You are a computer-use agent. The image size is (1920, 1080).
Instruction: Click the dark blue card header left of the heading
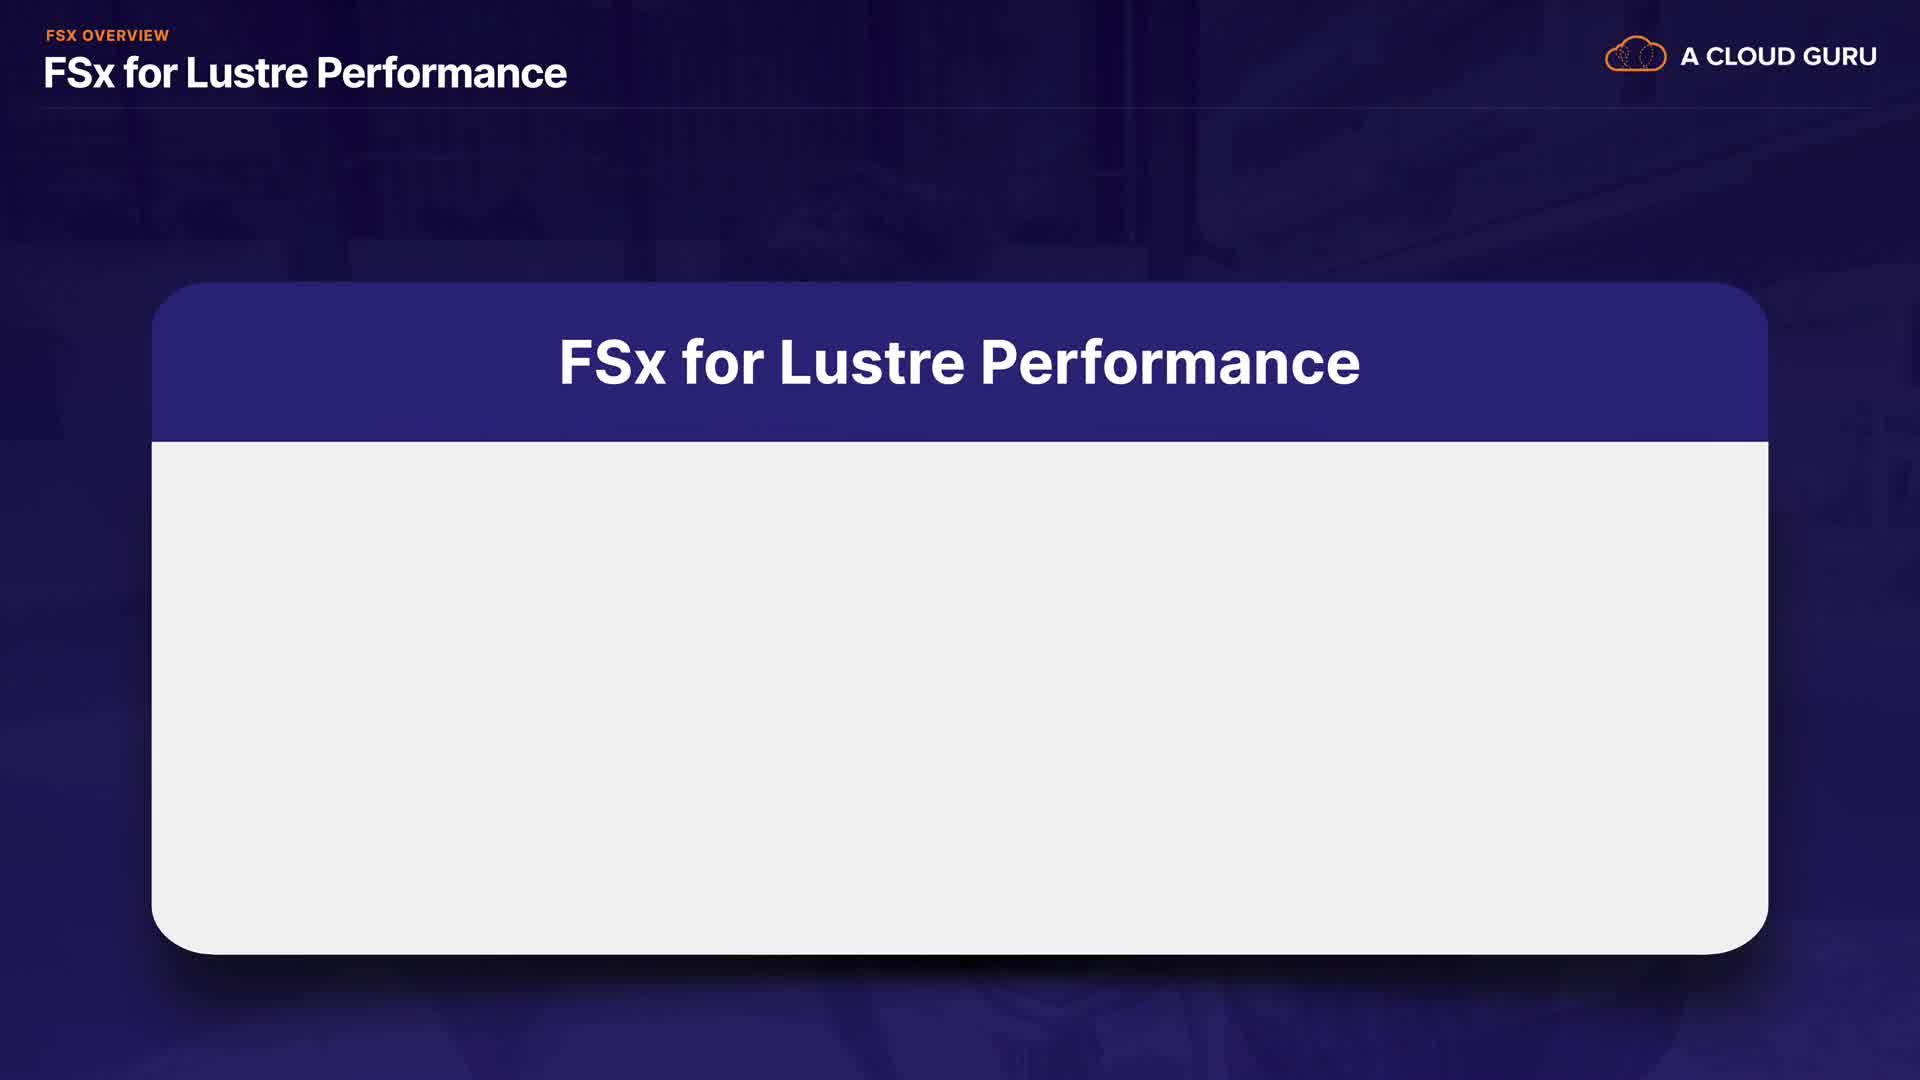click(x=350, y=362)
